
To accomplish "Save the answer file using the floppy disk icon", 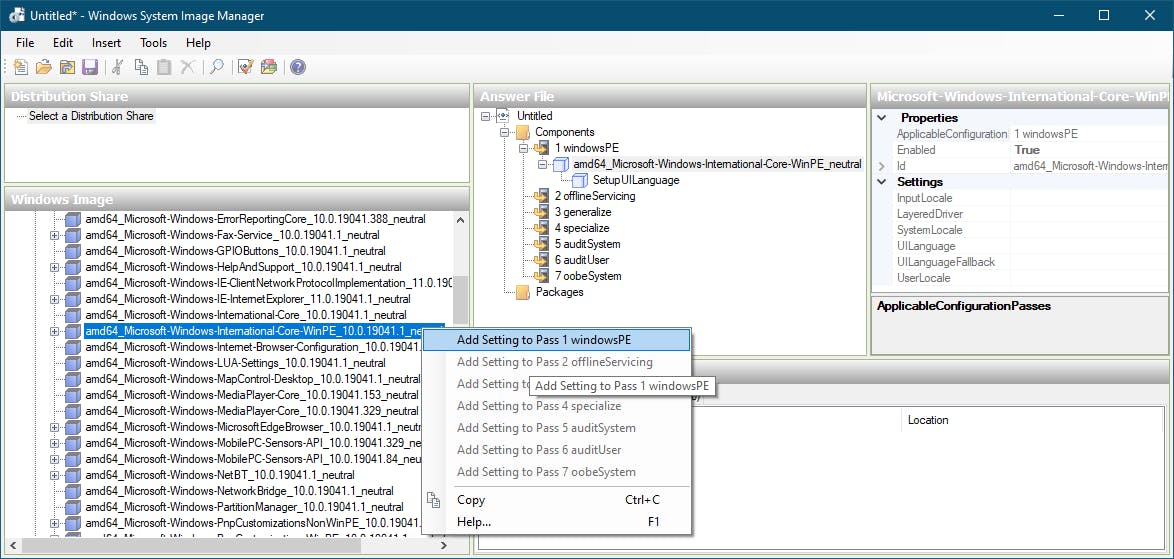I will coord(90,67).
